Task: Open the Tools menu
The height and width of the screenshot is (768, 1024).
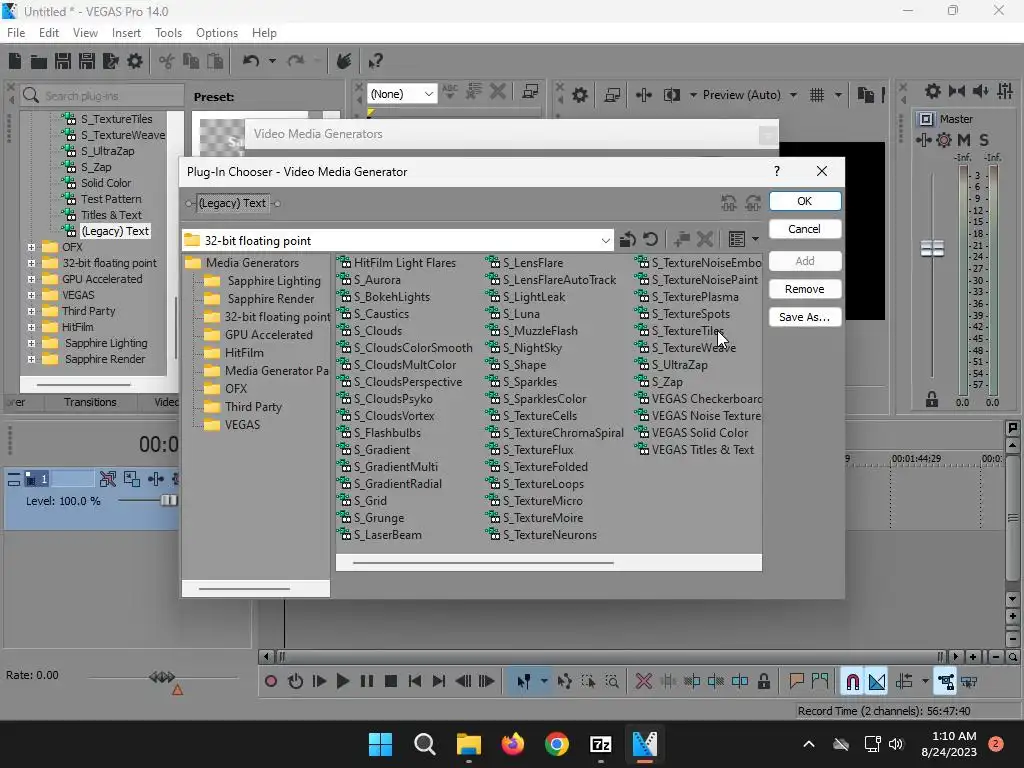Action: (x=168, y=33)
